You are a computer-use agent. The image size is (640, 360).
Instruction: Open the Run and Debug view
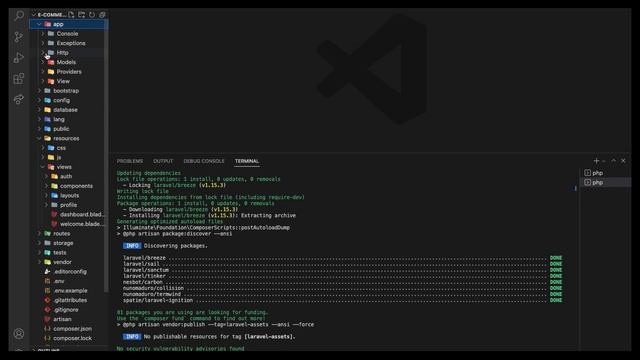pyautogui.click(x=19, y=58)
